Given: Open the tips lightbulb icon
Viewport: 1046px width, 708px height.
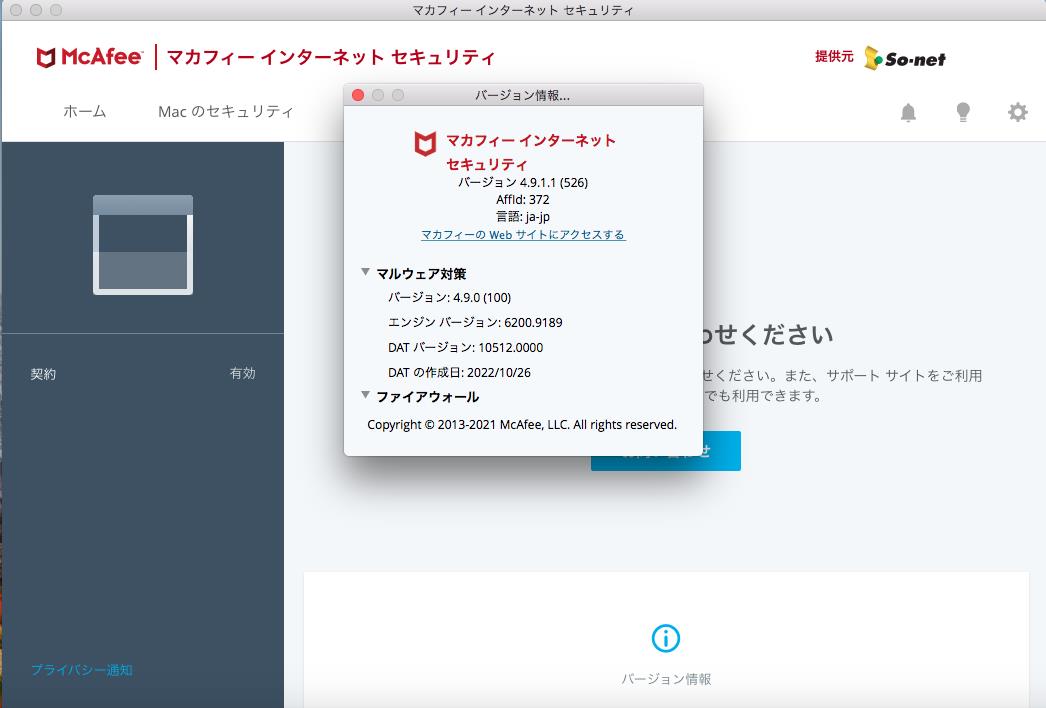Looking at the screenshot, I should tap(963, 112).
